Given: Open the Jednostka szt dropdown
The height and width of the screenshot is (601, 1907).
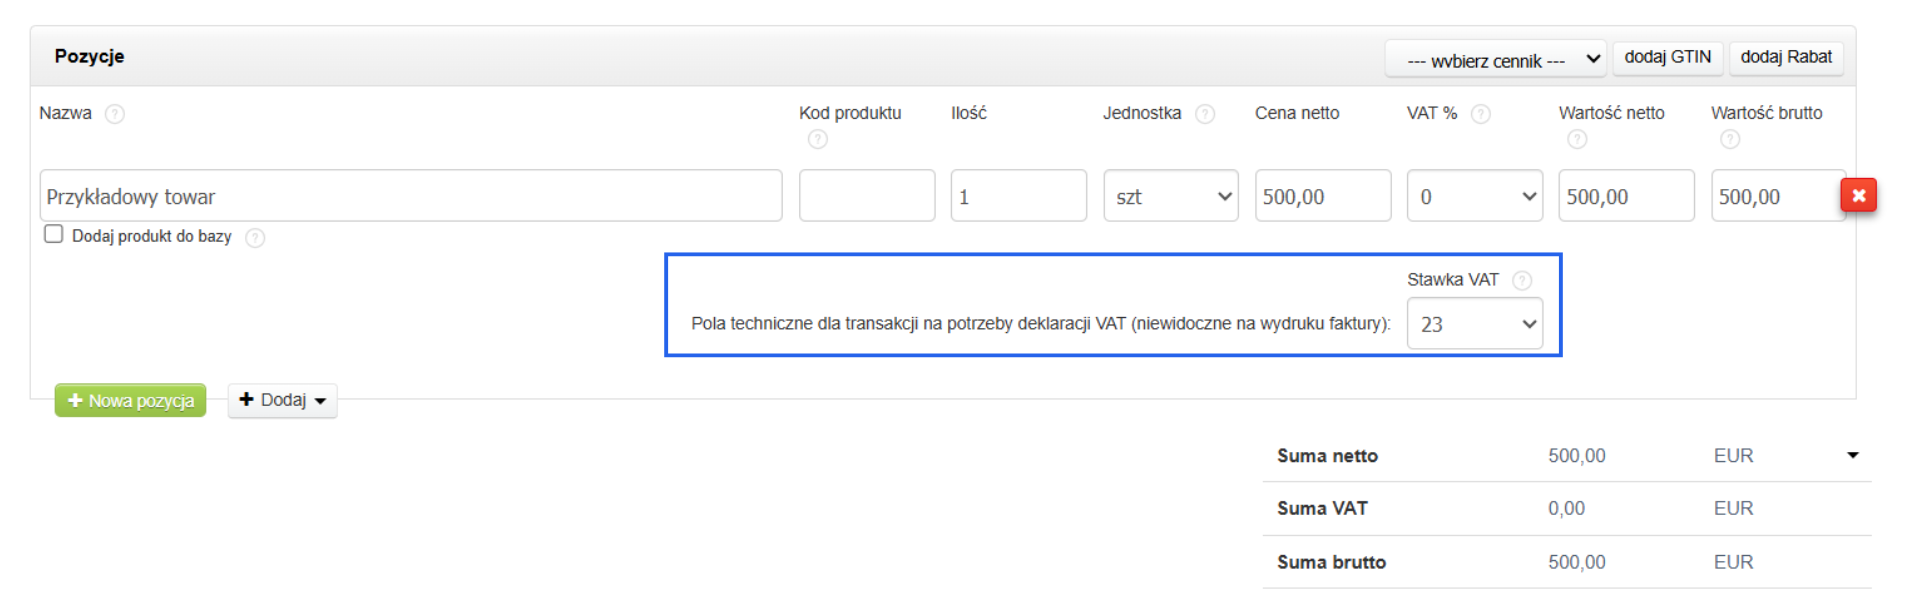Looking at the screenshot, I should 1171,196.
